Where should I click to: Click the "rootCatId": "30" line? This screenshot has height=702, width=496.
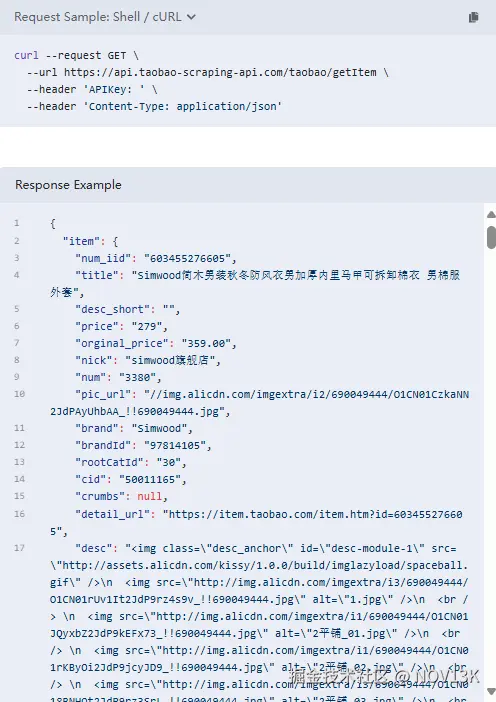[131, 462]
